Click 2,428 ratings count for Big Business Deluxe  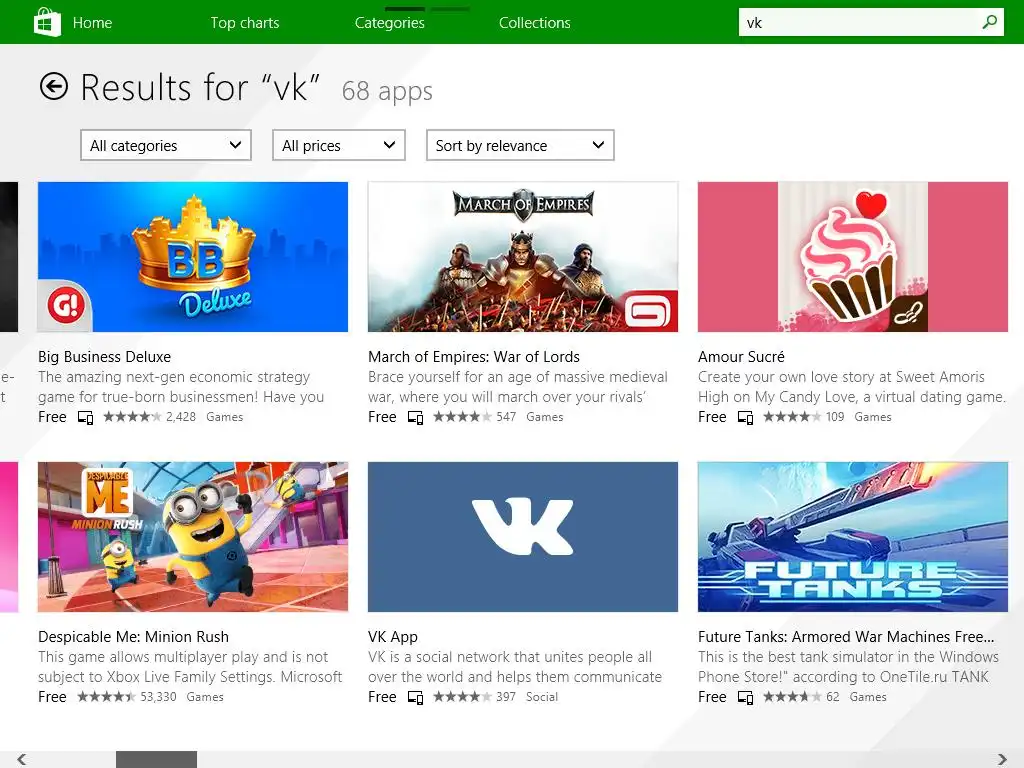181,417
